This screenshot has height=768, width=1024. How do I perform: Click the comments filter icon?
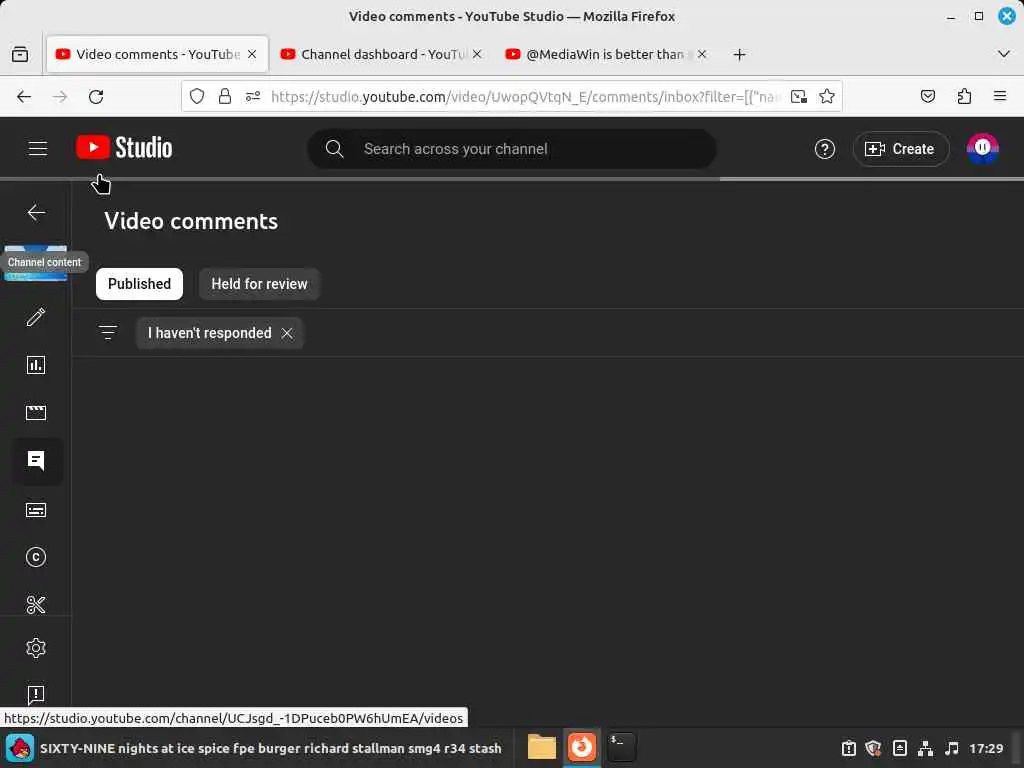[x=108, y=333]
